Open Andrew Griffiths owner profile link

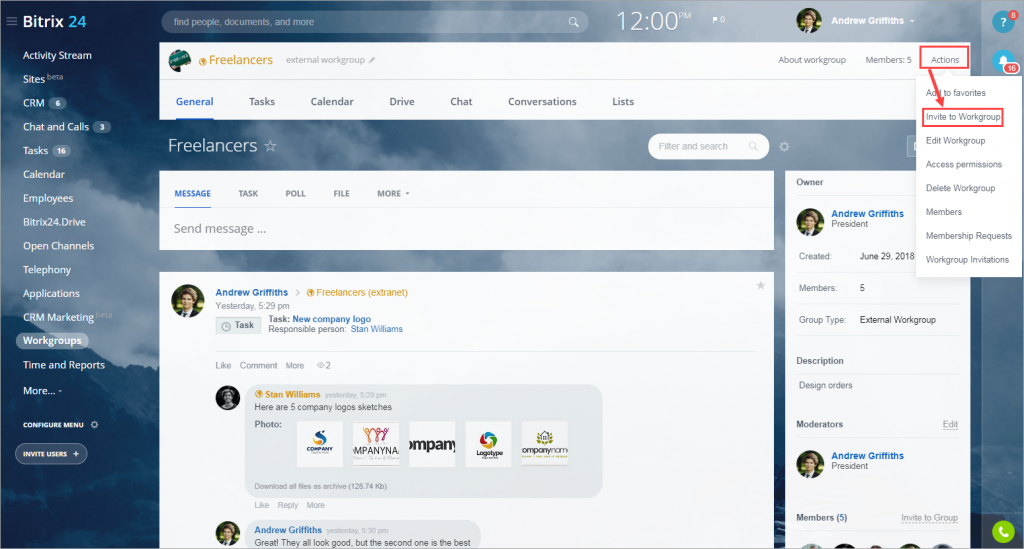pos(867,213)
